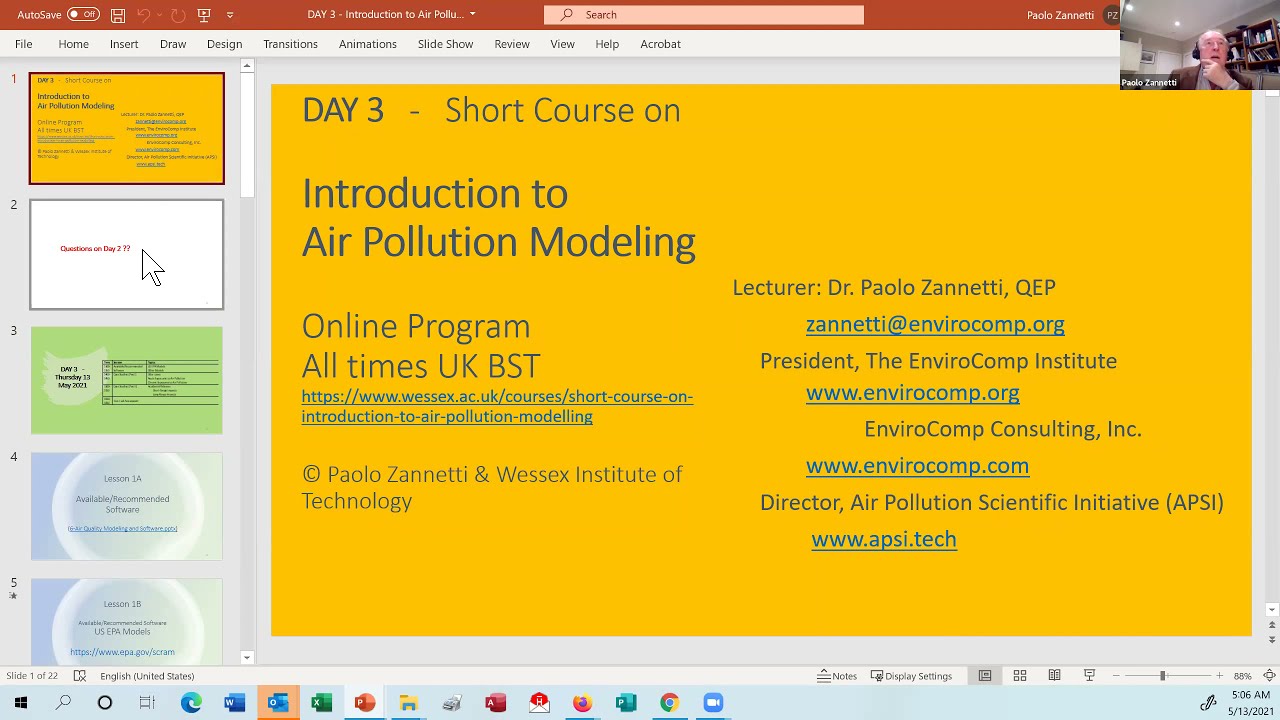The image size is (1280, 720).
Task: Open the Insert tab
Action: coord(124,44)
